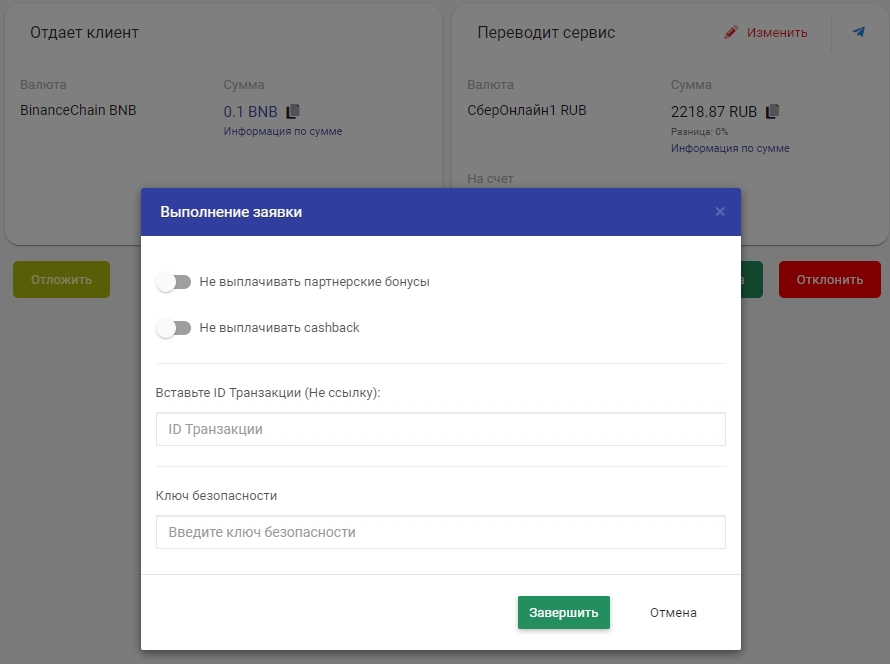Copy the 0.1 BNB amount
This screenshot has width=890, height=664.
pos(293,111)
